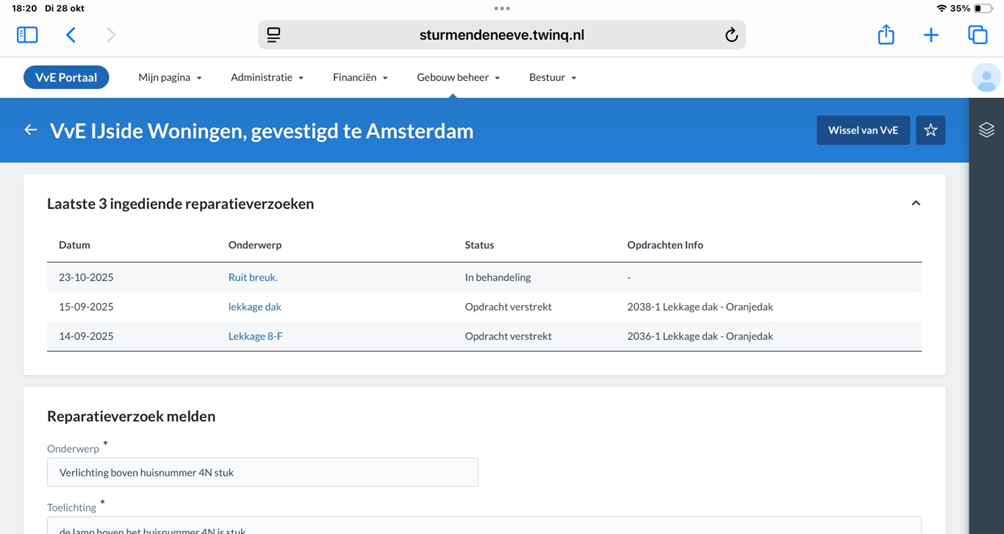The height and width of the screenshot is (534, 1004).
Task: Open a new tab with plus icon
Action: click(931, 35)
